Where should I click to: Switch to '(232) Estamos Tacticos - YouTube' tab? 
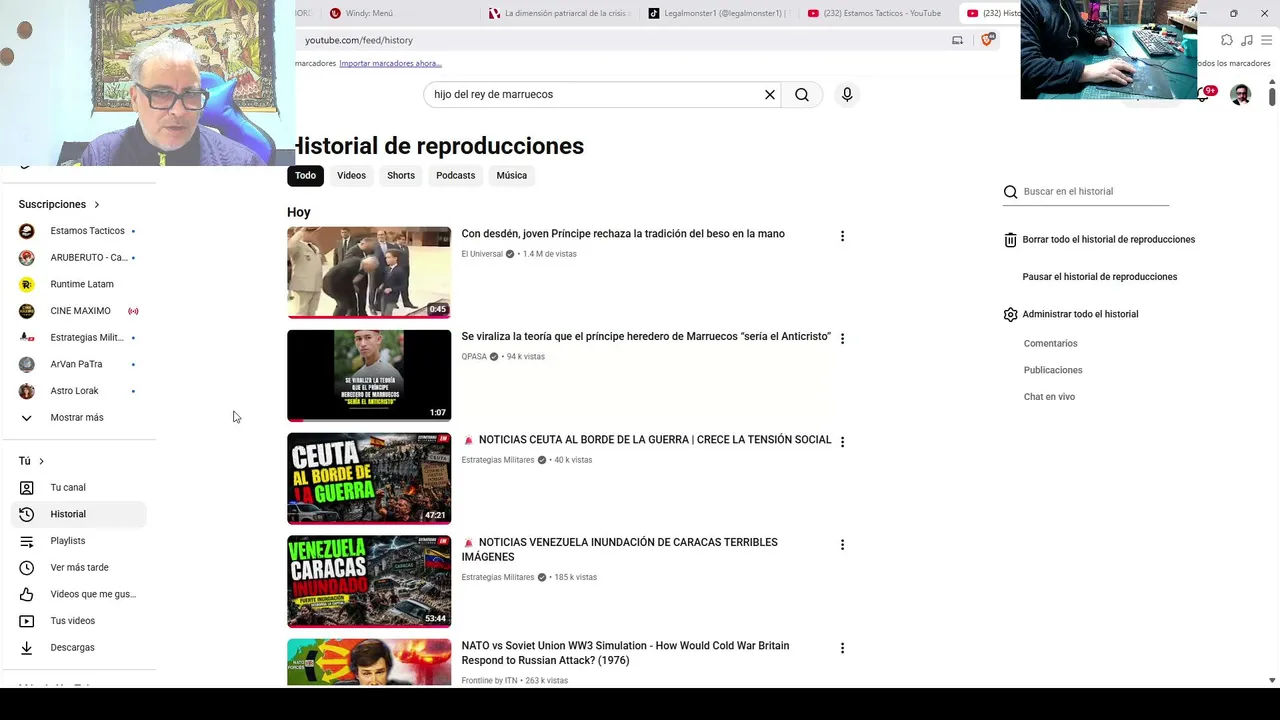(876, 13)
